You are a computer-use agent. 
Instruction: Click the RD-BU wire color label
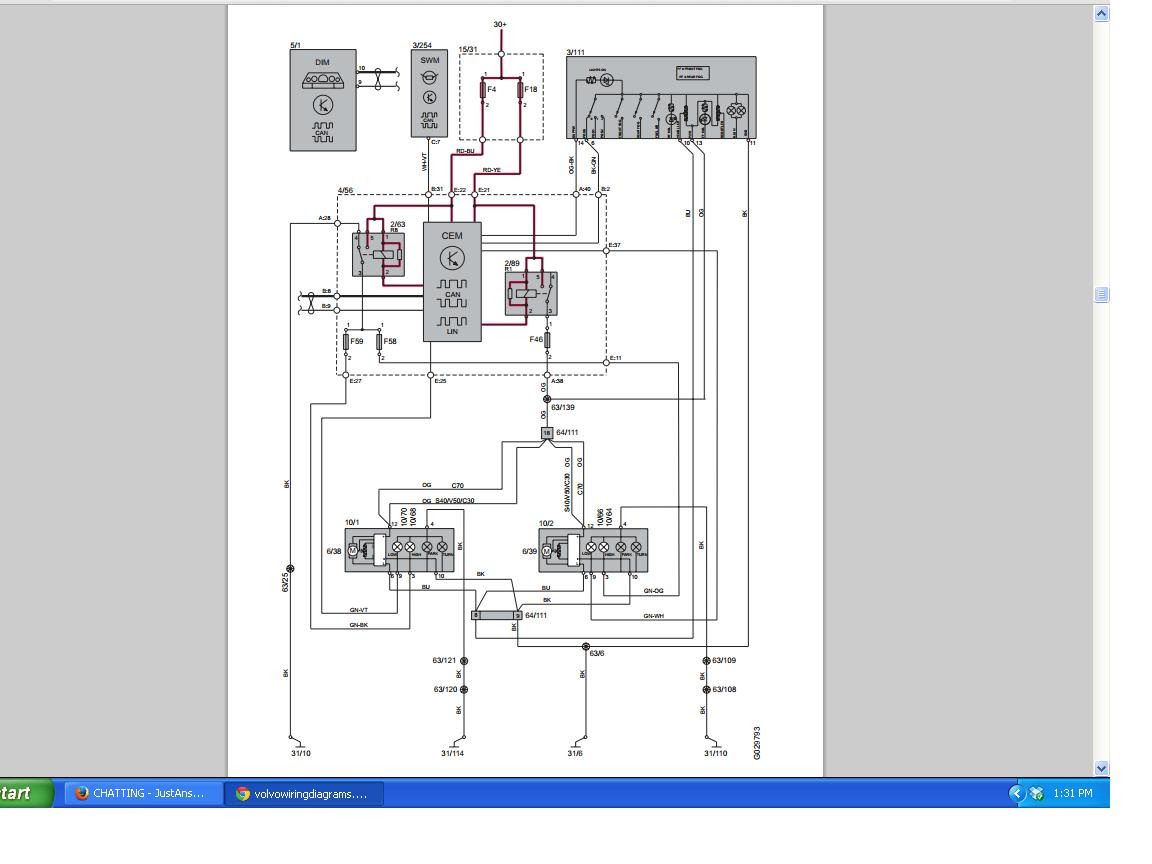pyautogui.click(x=465, y=151)
